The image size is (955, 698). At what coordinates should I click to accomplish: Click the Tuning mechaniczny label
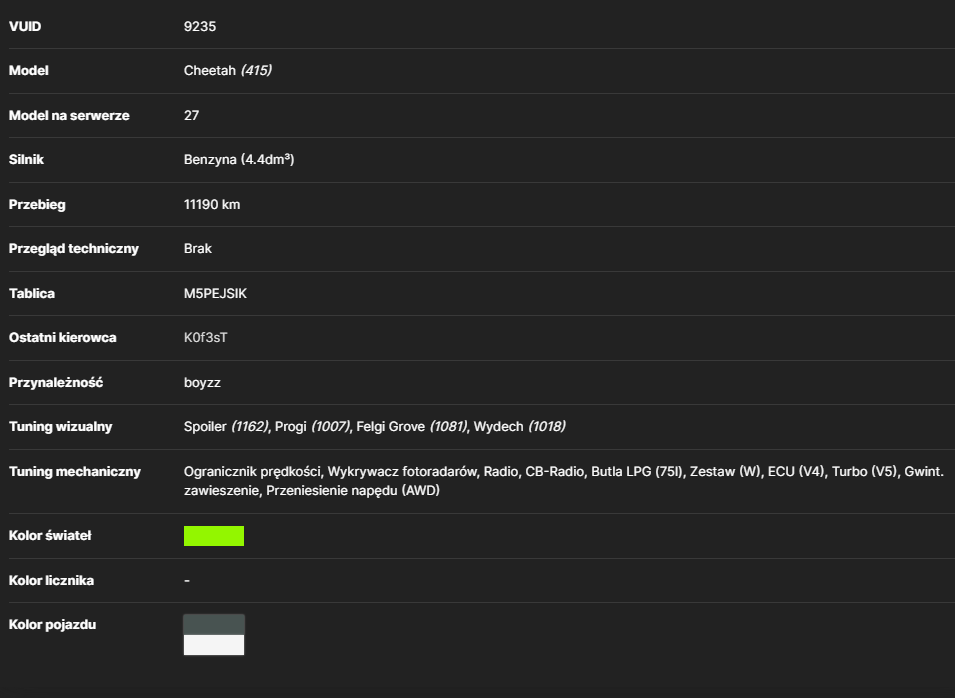(74, 471)
